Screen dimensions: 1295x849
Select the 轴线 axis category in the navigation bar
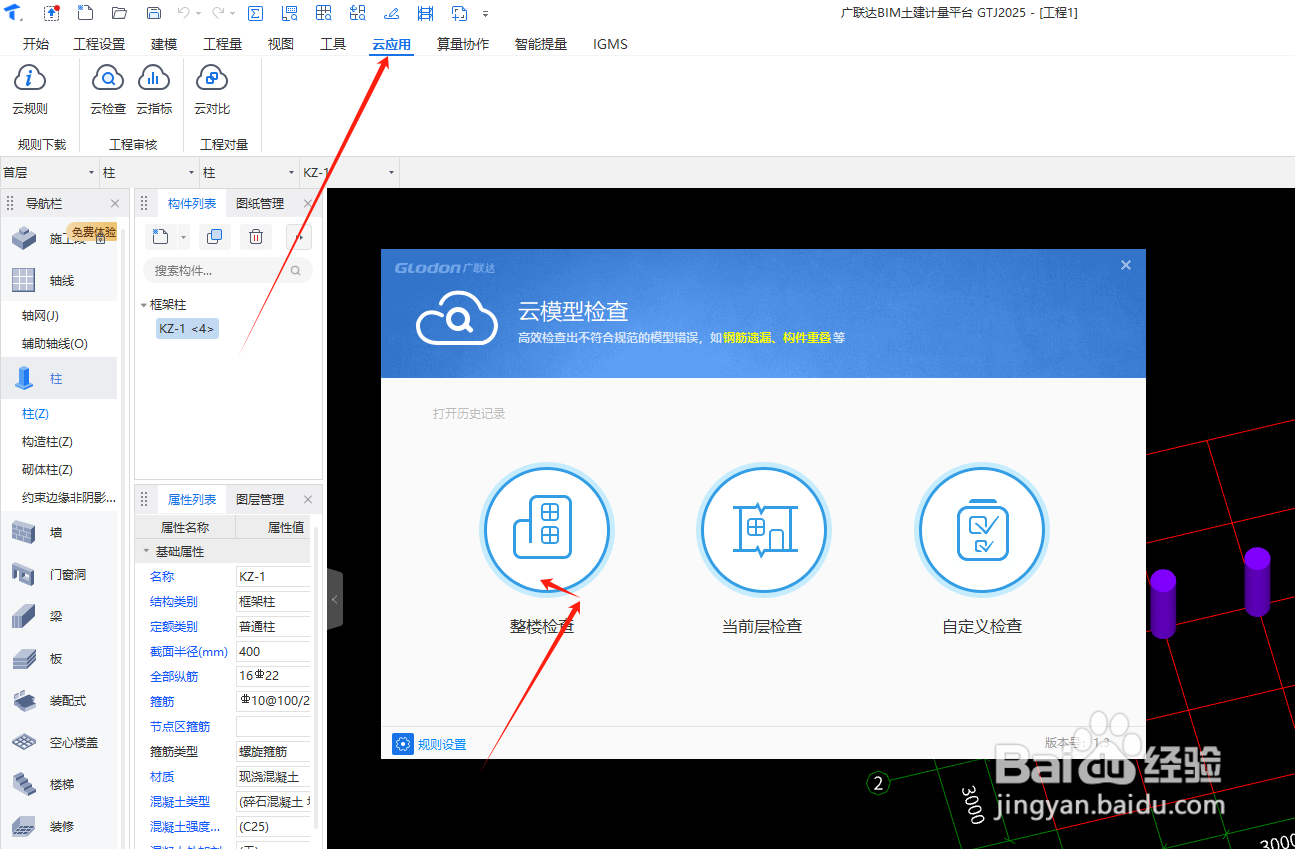tap(58, 280)
